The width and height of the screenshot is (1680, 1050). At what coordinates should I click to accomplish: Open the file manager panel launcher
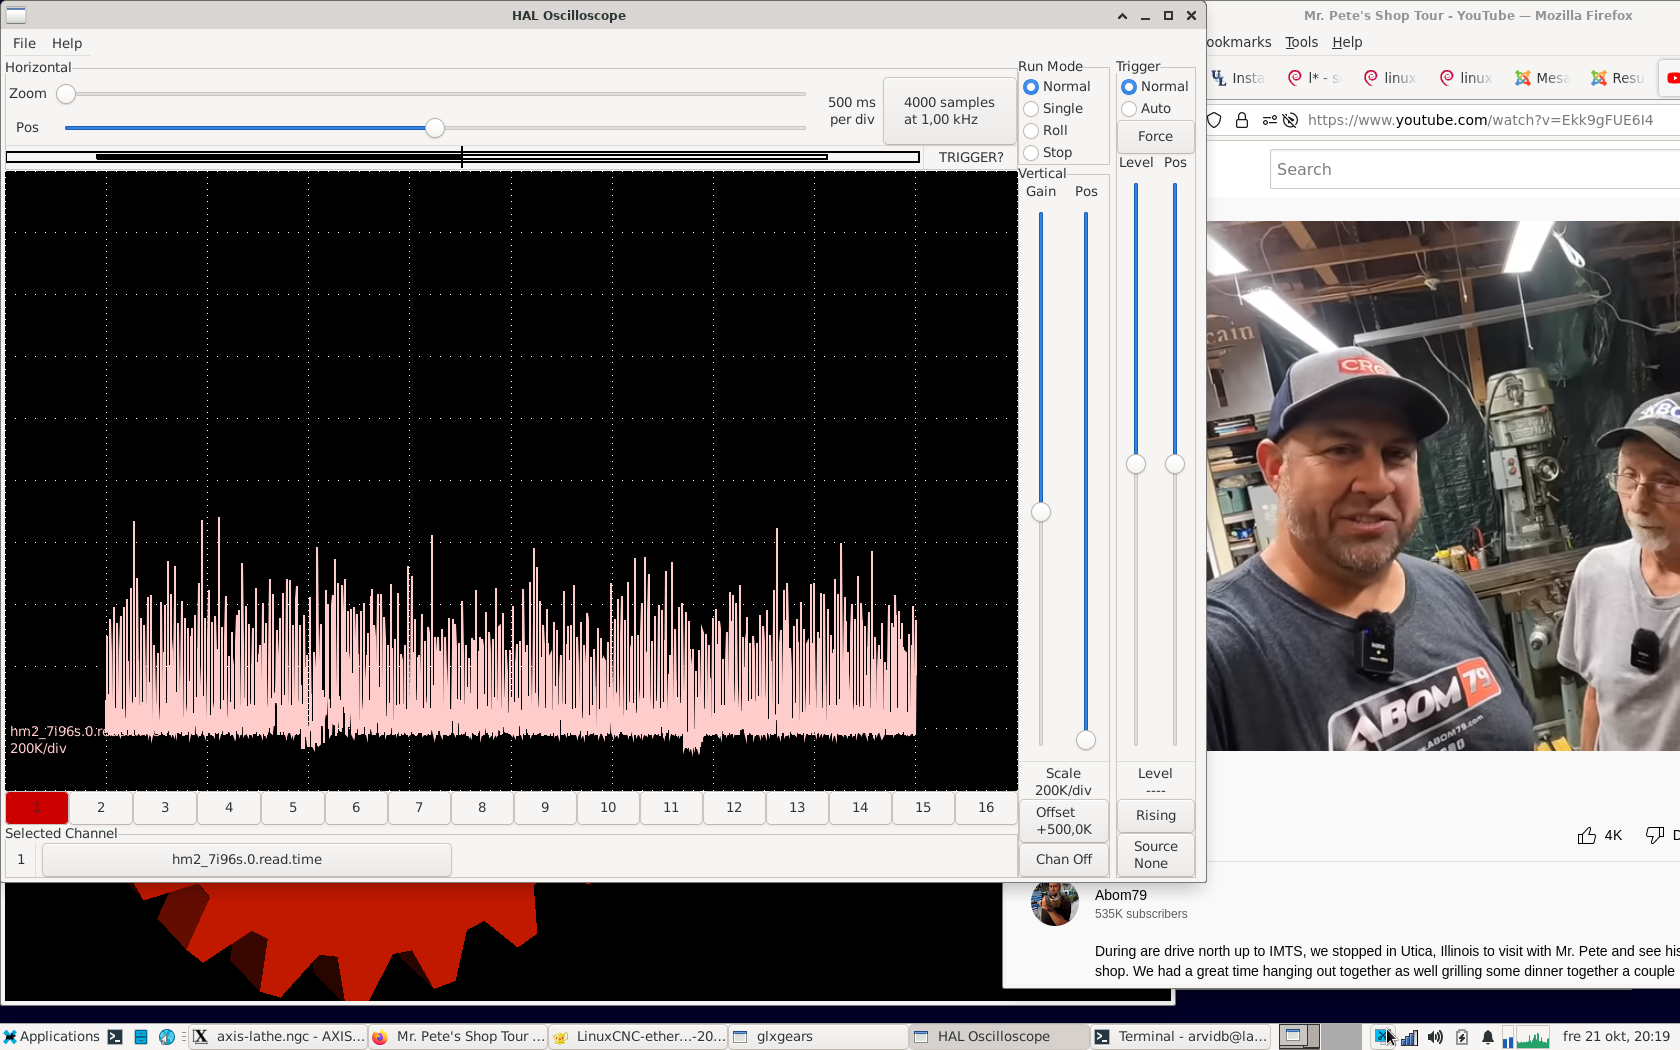point(141,1037)
